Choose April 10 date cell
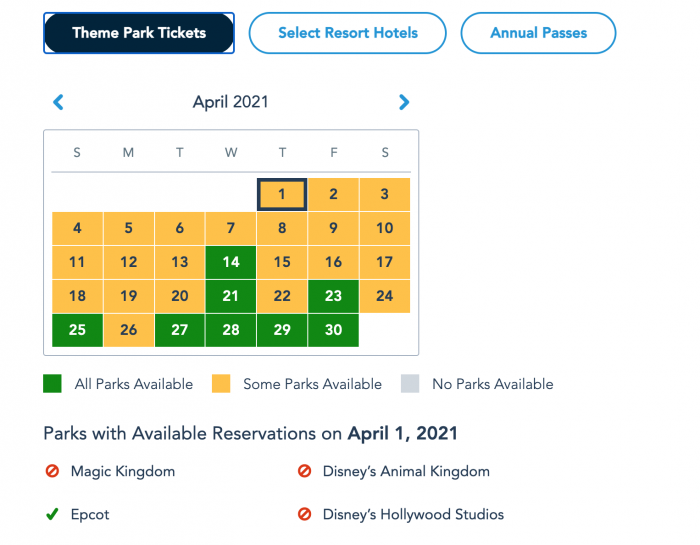 (385, 228)
